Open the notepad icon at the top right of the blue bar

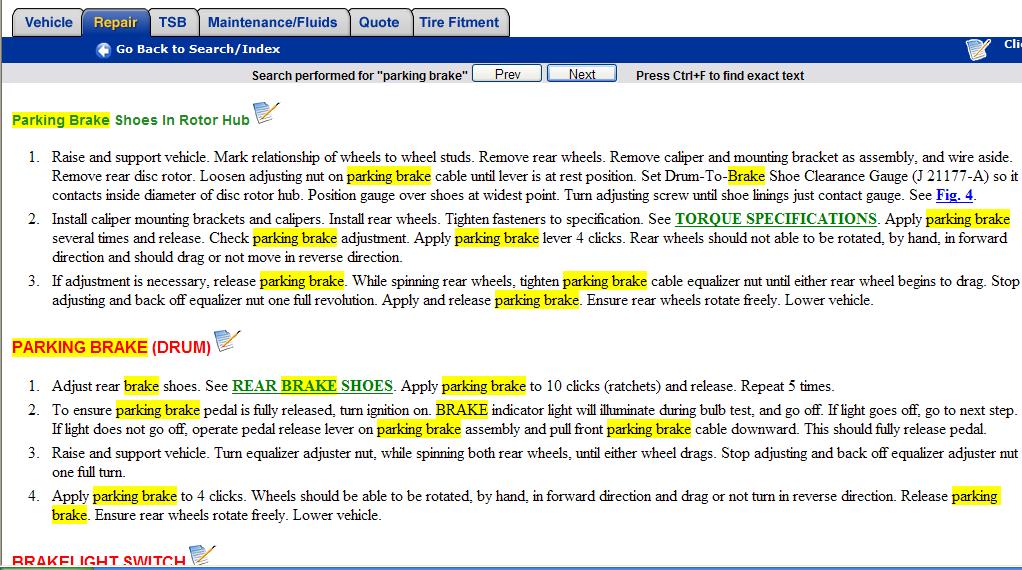(978, 49)
